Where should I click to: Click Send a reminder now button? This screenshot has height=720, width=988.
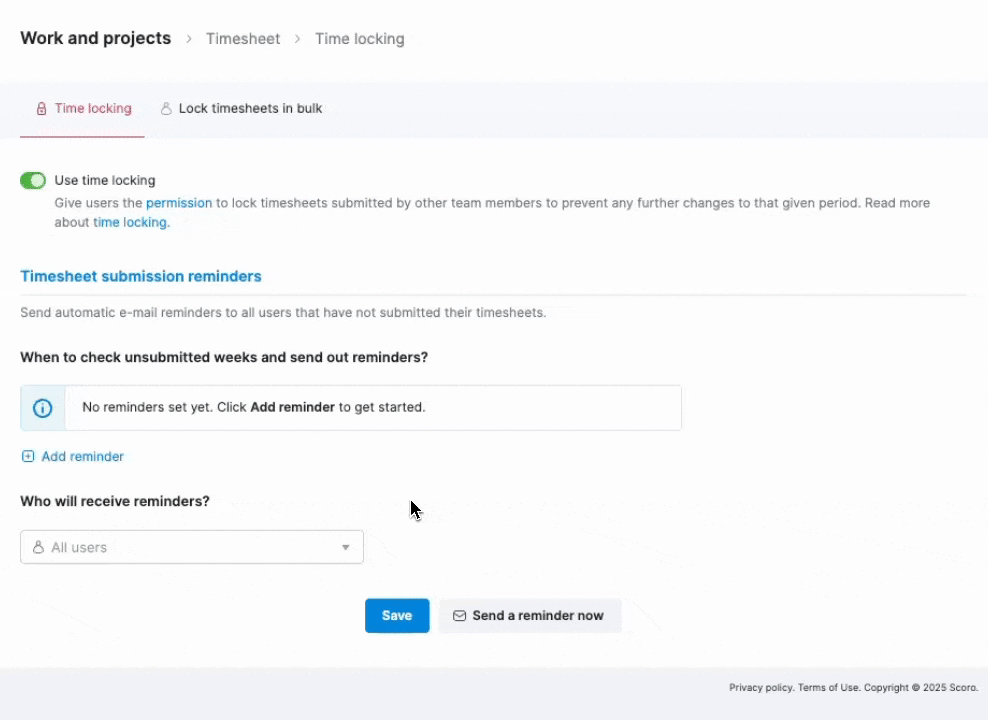[x=529, y=615]
